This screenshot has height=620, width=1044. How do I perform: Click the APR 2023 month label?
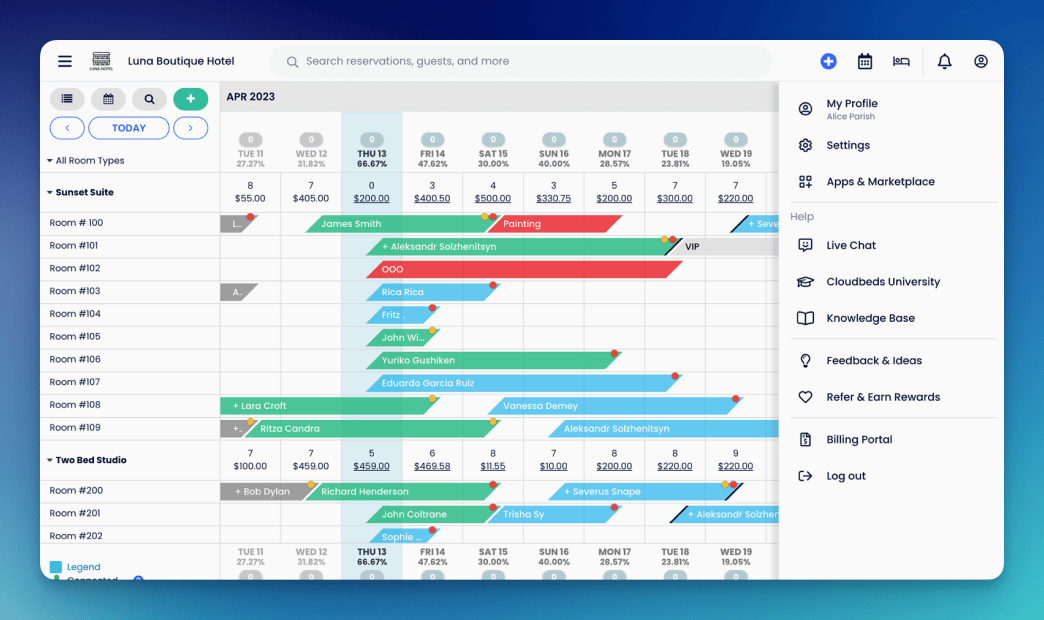(250, 97)
